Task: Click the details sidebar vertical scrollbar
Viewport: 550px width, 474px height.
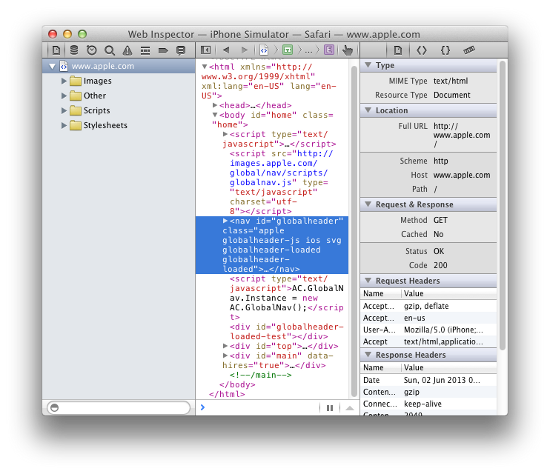Action: coord(502,205)
